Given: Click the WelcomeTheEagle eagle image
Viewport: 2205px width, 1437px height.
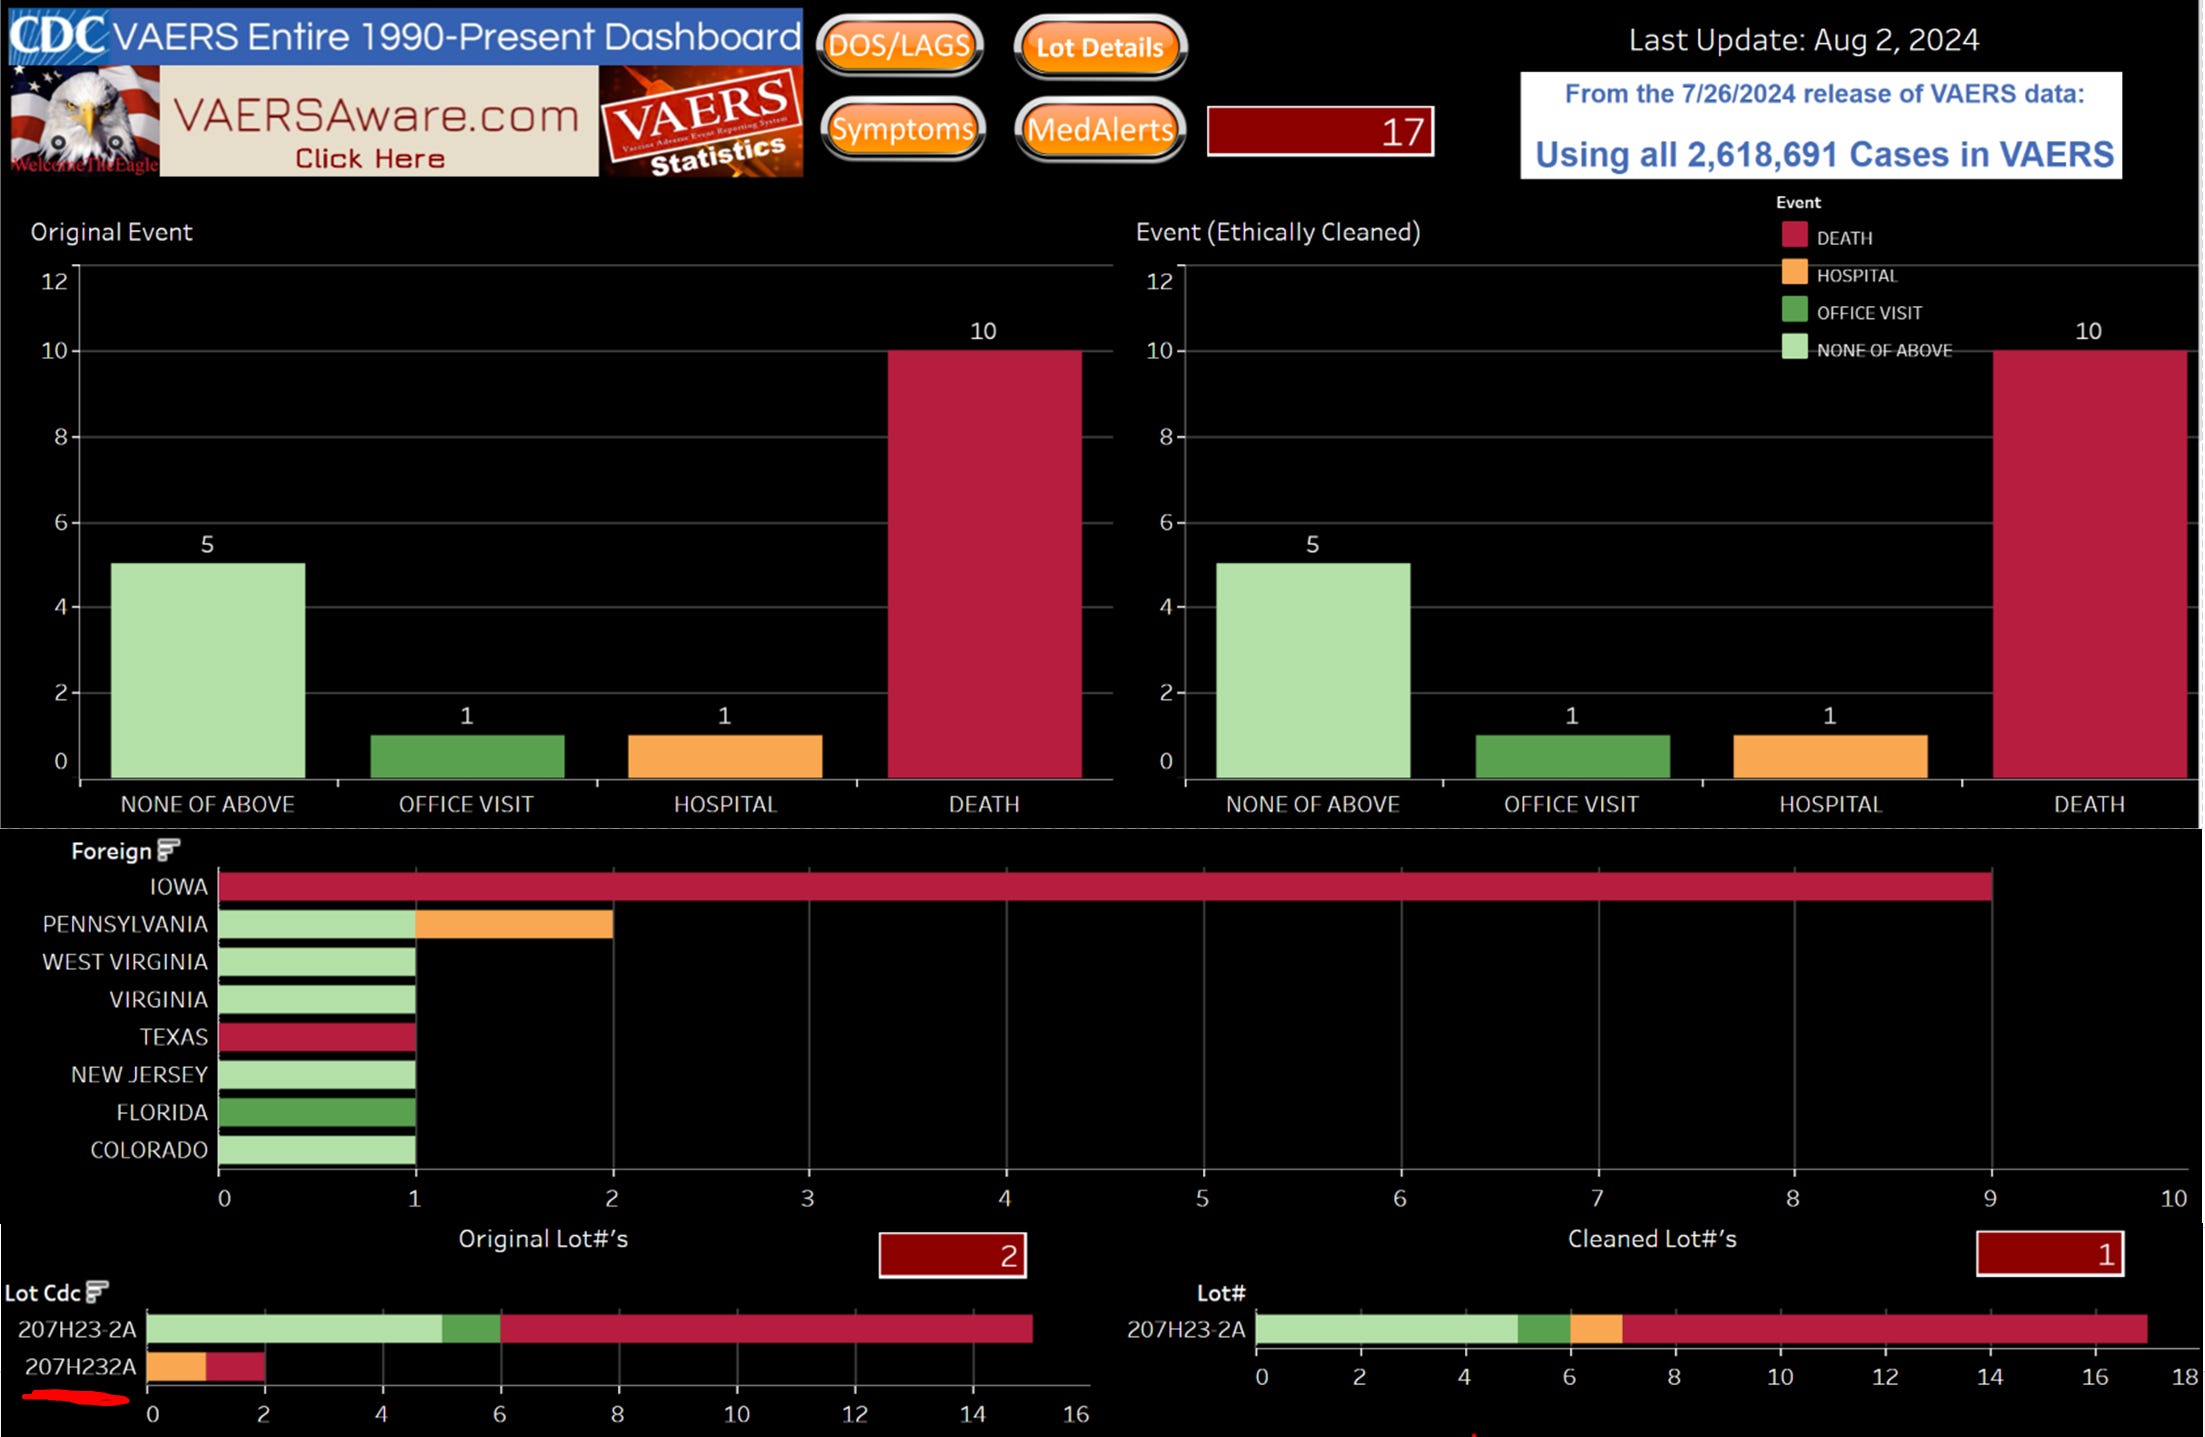Looking at the screenshot, I should [85, 122].
